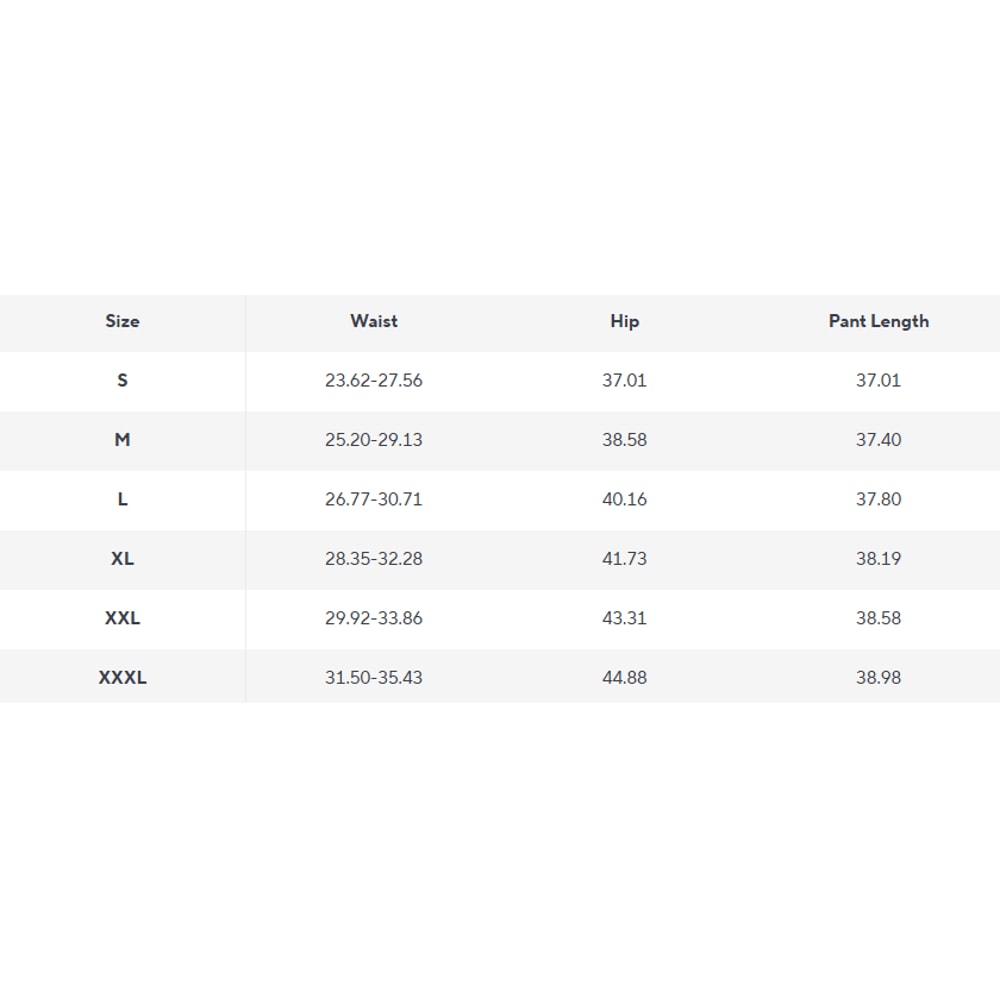Image resolution: width=1000 pixels, height=1000 pixels.
Task: Click waist value 23.62-27.56
Action: (374, 380)
